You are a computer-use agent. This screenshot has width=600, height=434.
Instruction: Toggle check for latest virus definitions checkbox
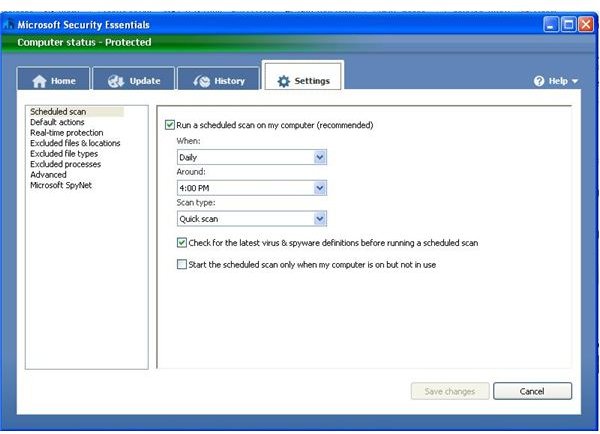[182, 243]
